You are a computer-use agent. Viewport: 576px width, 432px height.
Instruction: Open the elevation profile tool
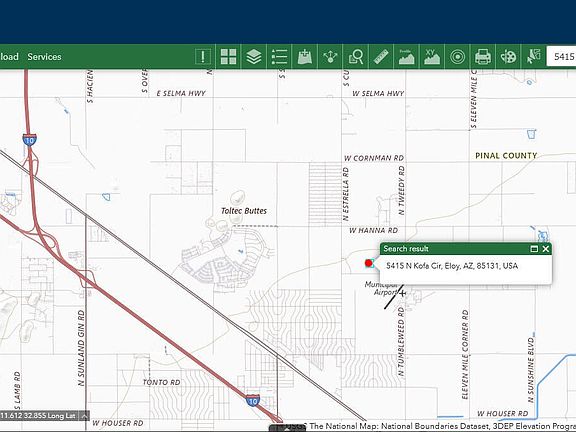pos(406,57)
